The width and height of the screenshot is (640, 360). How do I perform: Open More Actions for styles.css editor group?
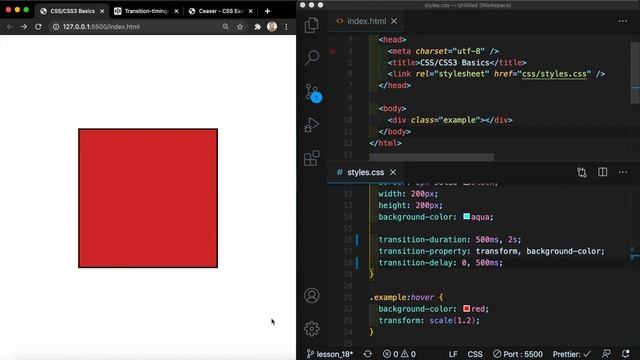pos(622,172)
